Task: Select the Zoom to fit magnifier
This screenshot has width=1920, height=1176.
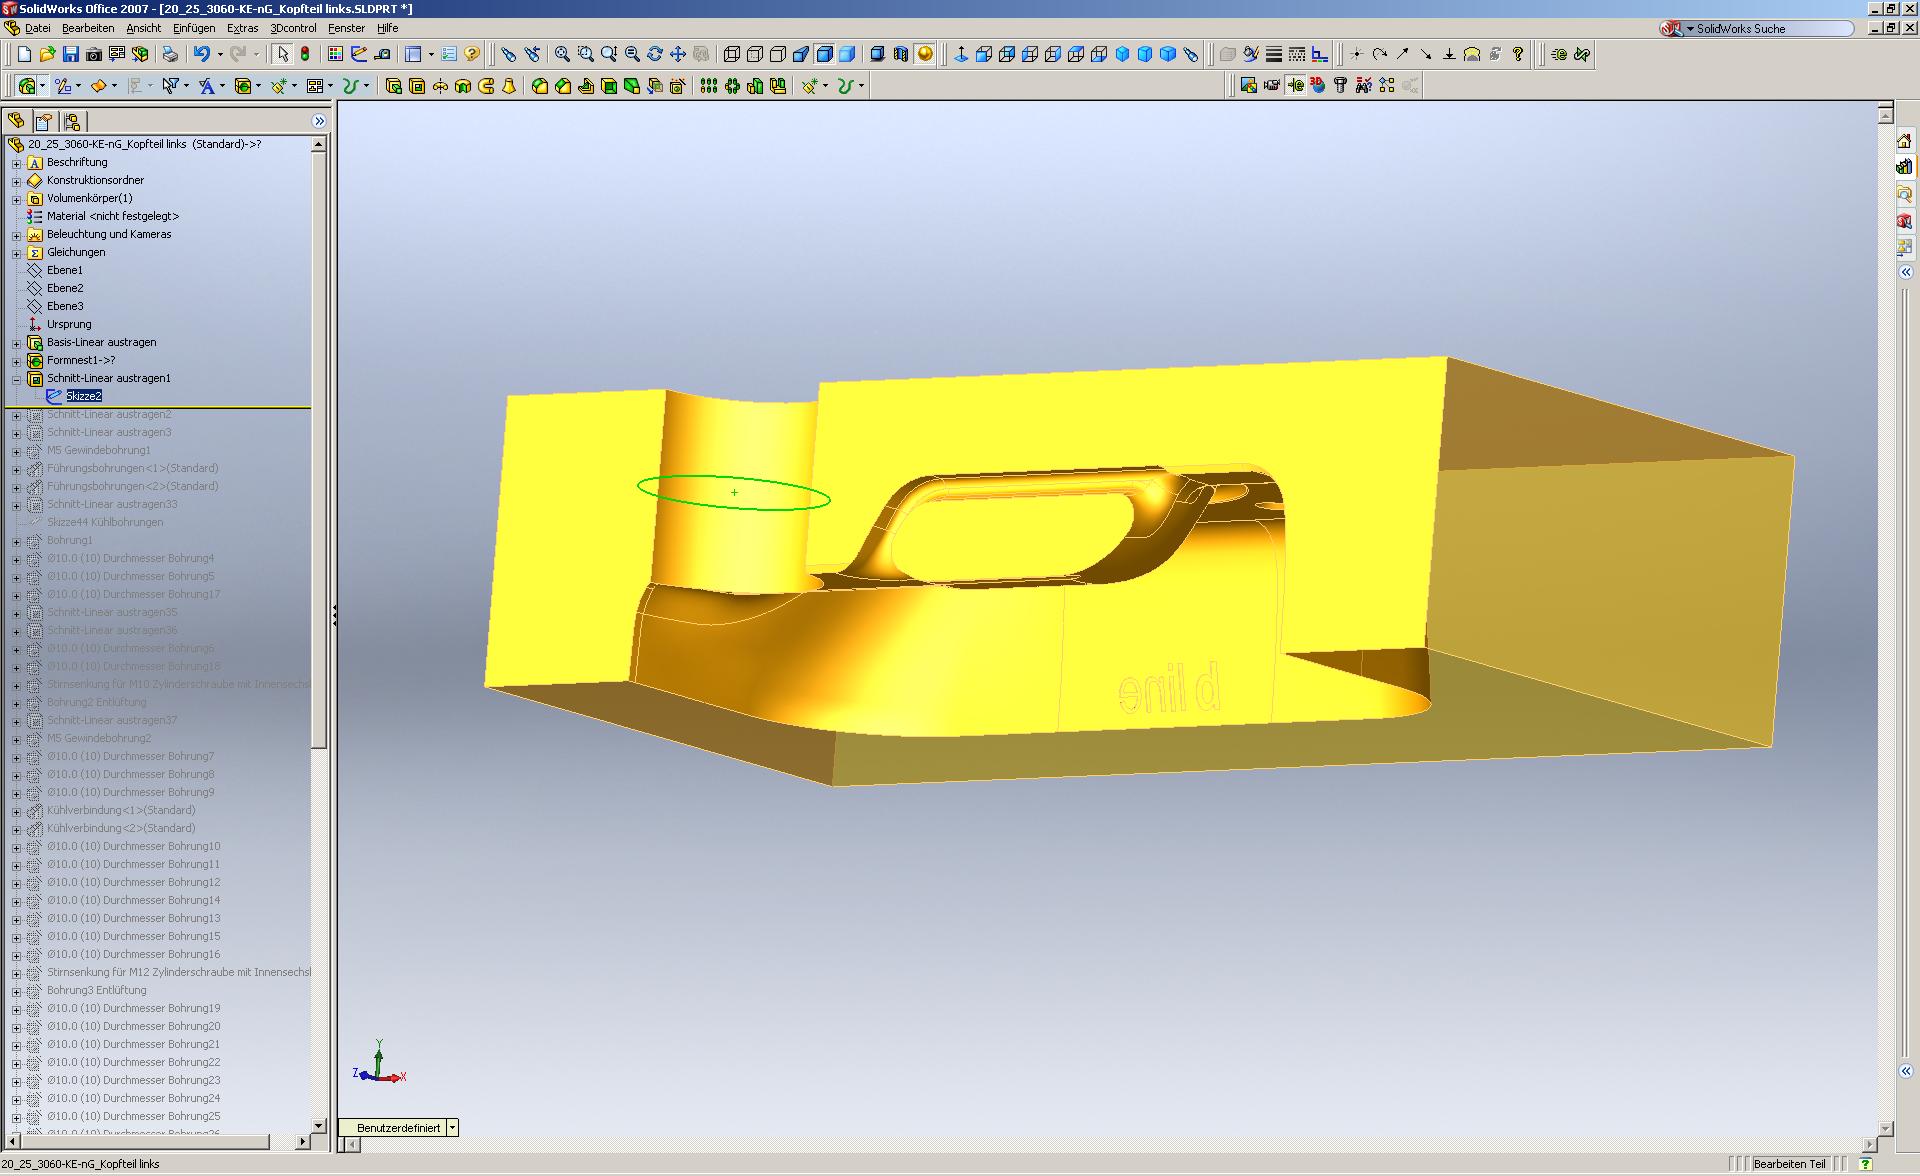Action: point(562,54)
